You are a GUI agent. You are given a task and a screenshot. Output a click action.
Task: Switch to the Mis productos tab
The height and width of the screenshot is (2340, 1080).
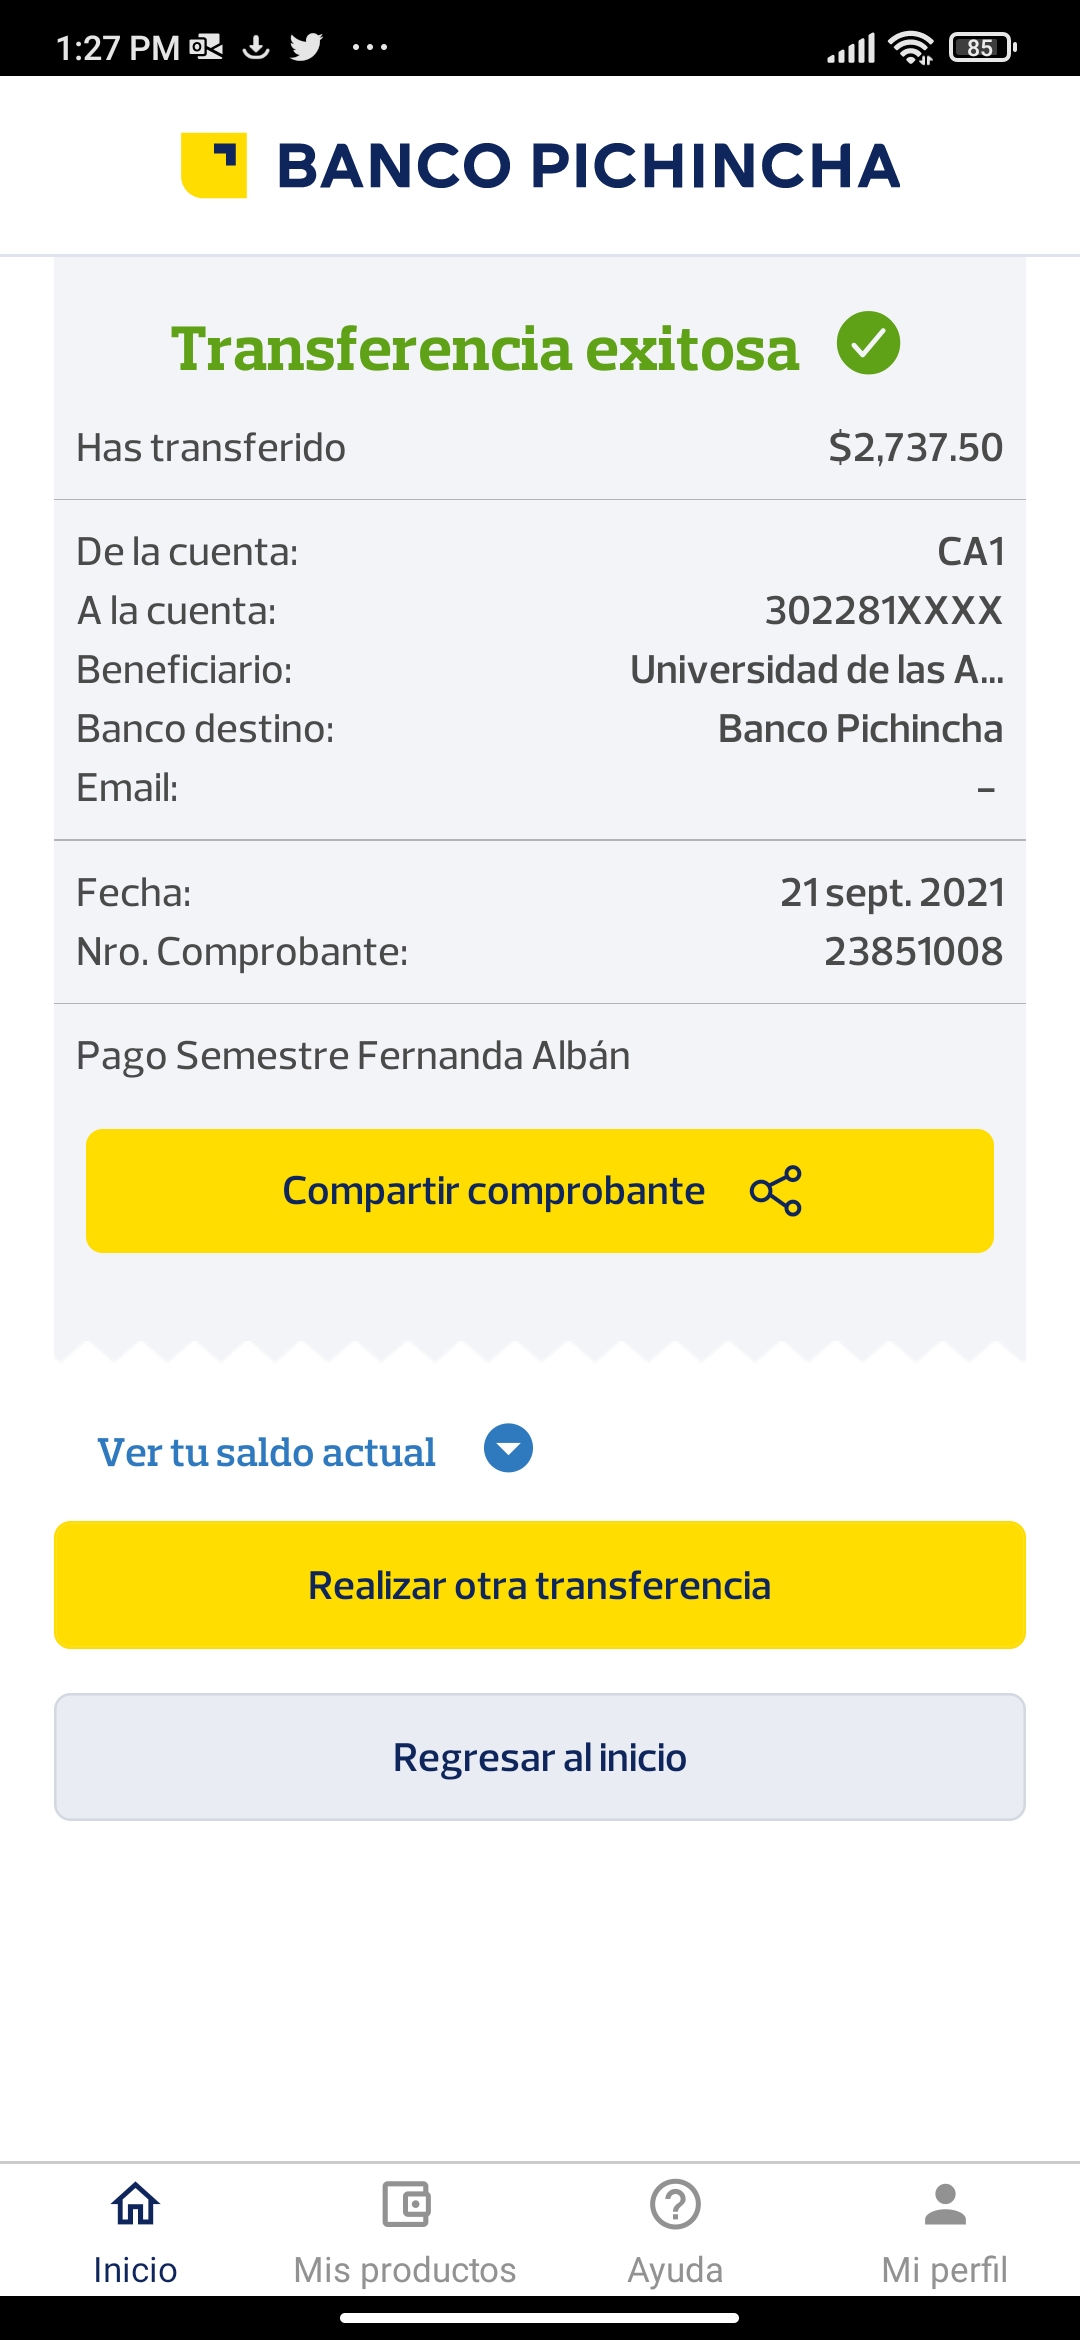(x=405, y=2270)
